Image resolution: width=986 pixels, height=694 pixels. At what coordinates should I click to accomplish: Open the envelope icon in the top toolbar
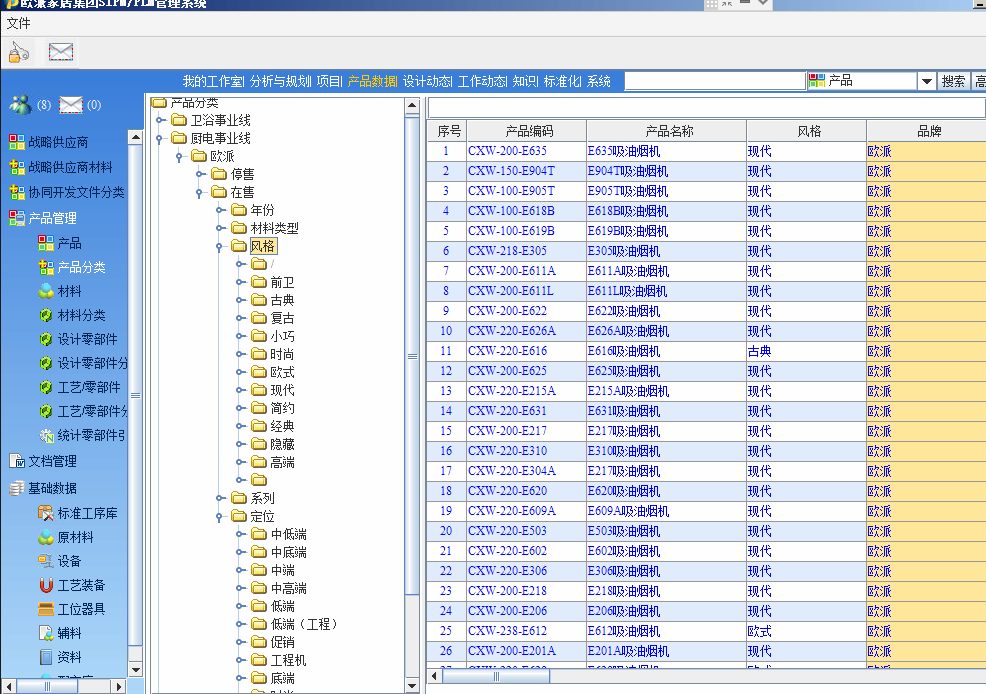pos(61,52)
